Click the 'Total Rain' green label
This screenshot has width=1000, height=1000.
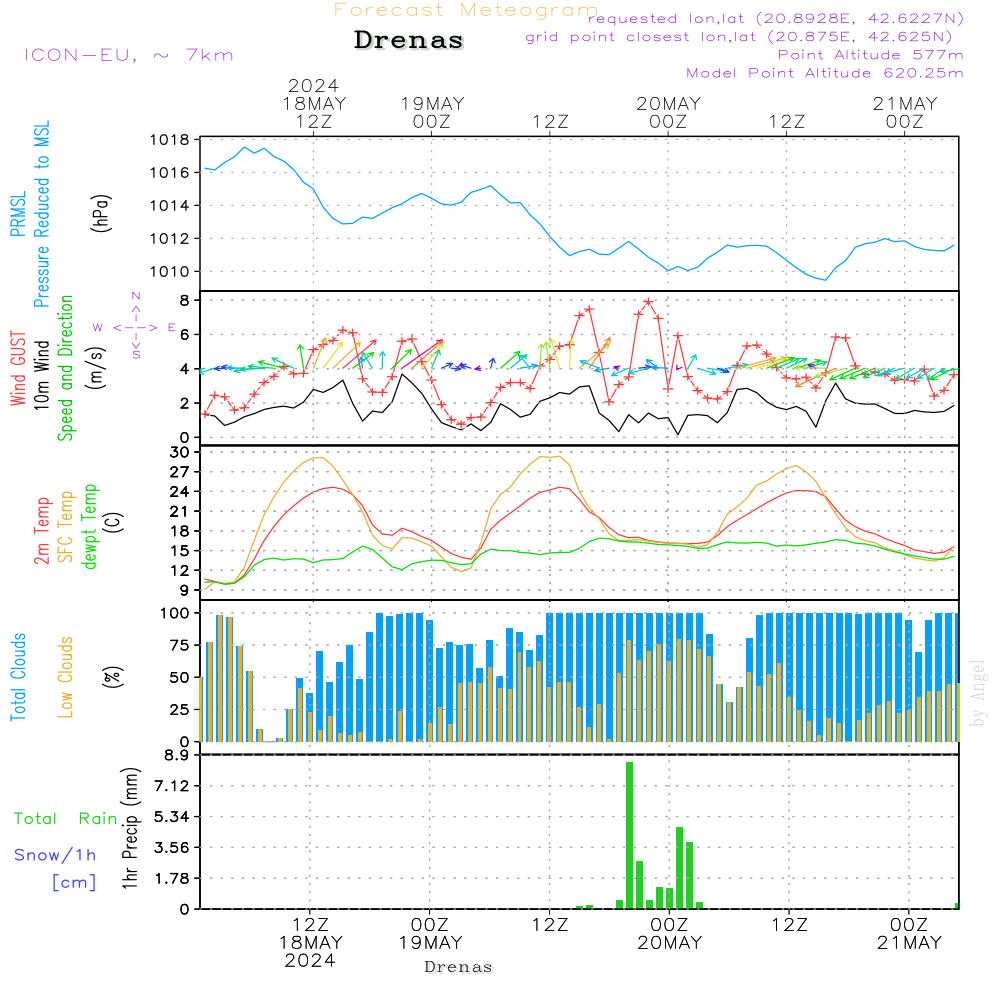coord(66,818)
